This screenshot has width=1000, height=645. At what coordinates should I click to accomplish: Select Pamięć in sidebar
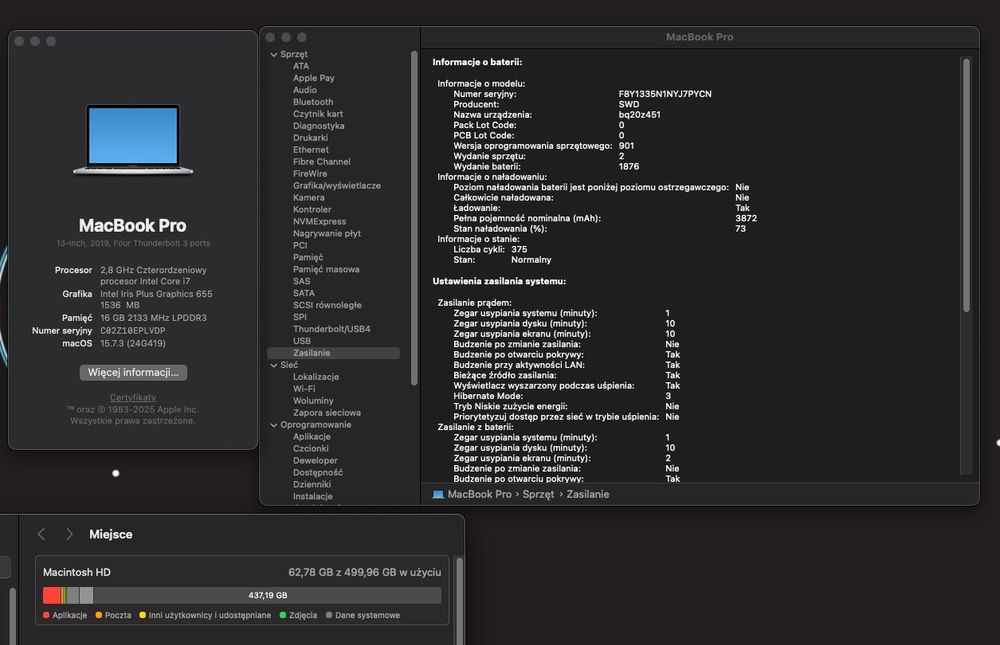click(x=307, y=257)
